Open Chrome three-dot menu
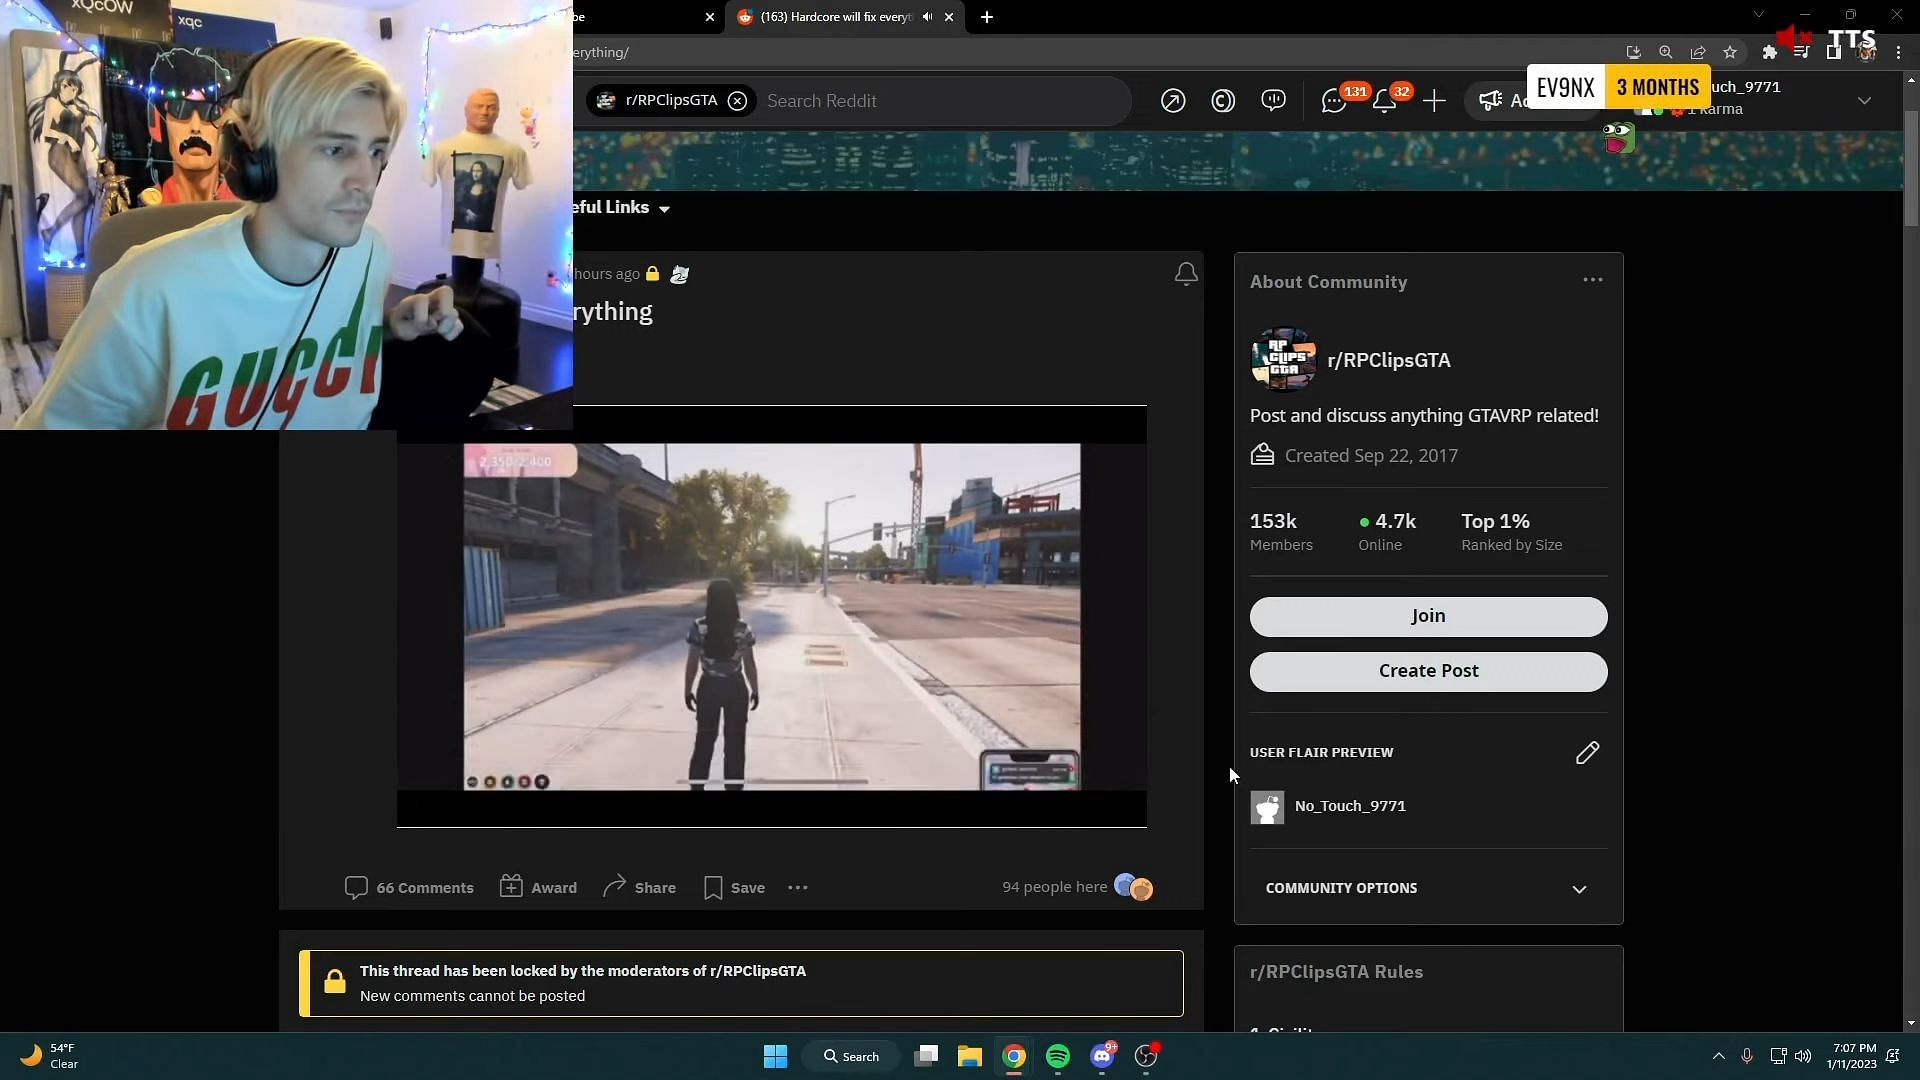Viewport: 1920px width, 1080px height. pyautogui.click(x=1898, y=52)
